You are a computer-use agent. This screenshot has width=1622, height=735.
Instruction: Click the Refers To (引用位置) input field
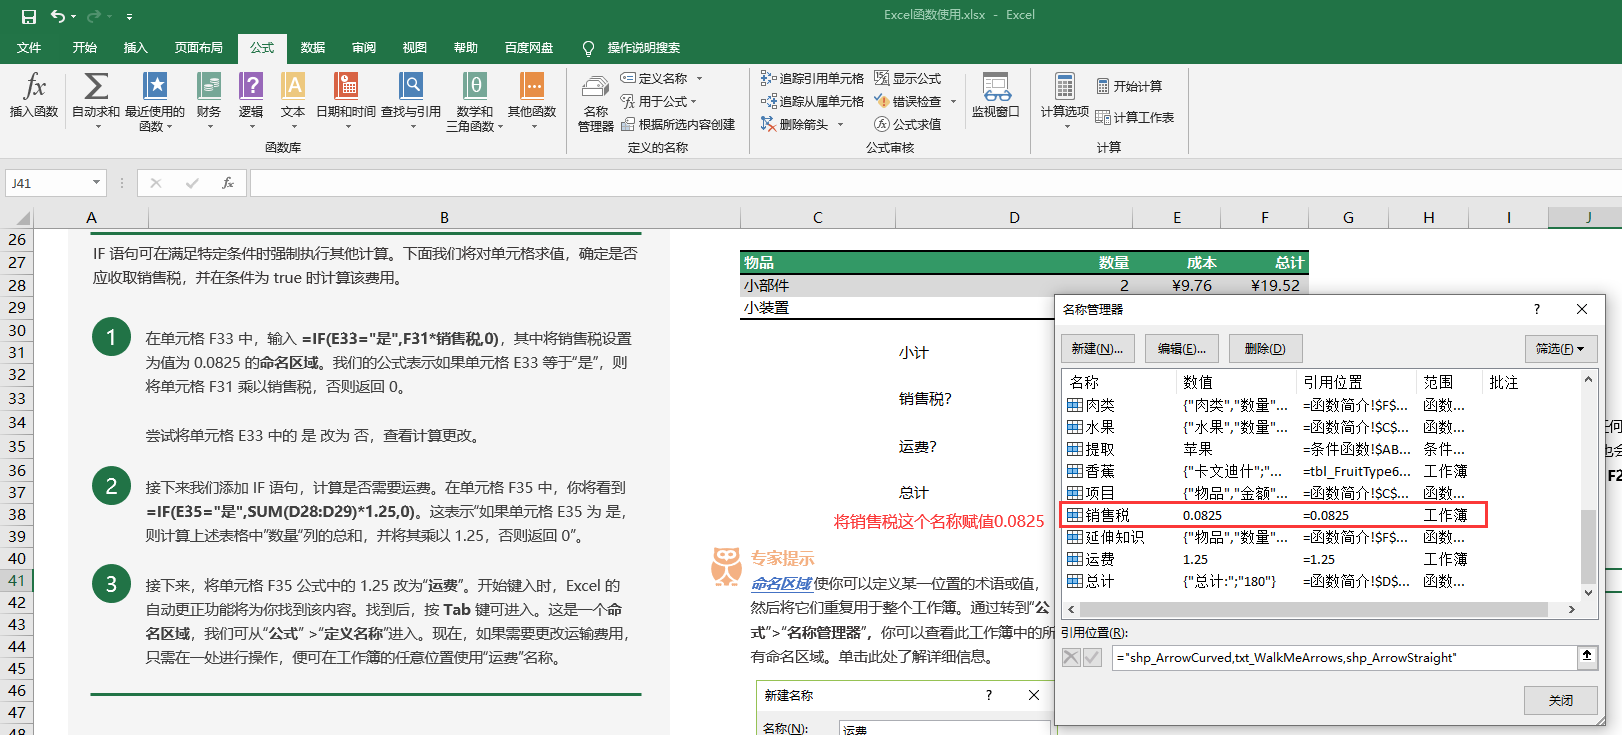1344,657
